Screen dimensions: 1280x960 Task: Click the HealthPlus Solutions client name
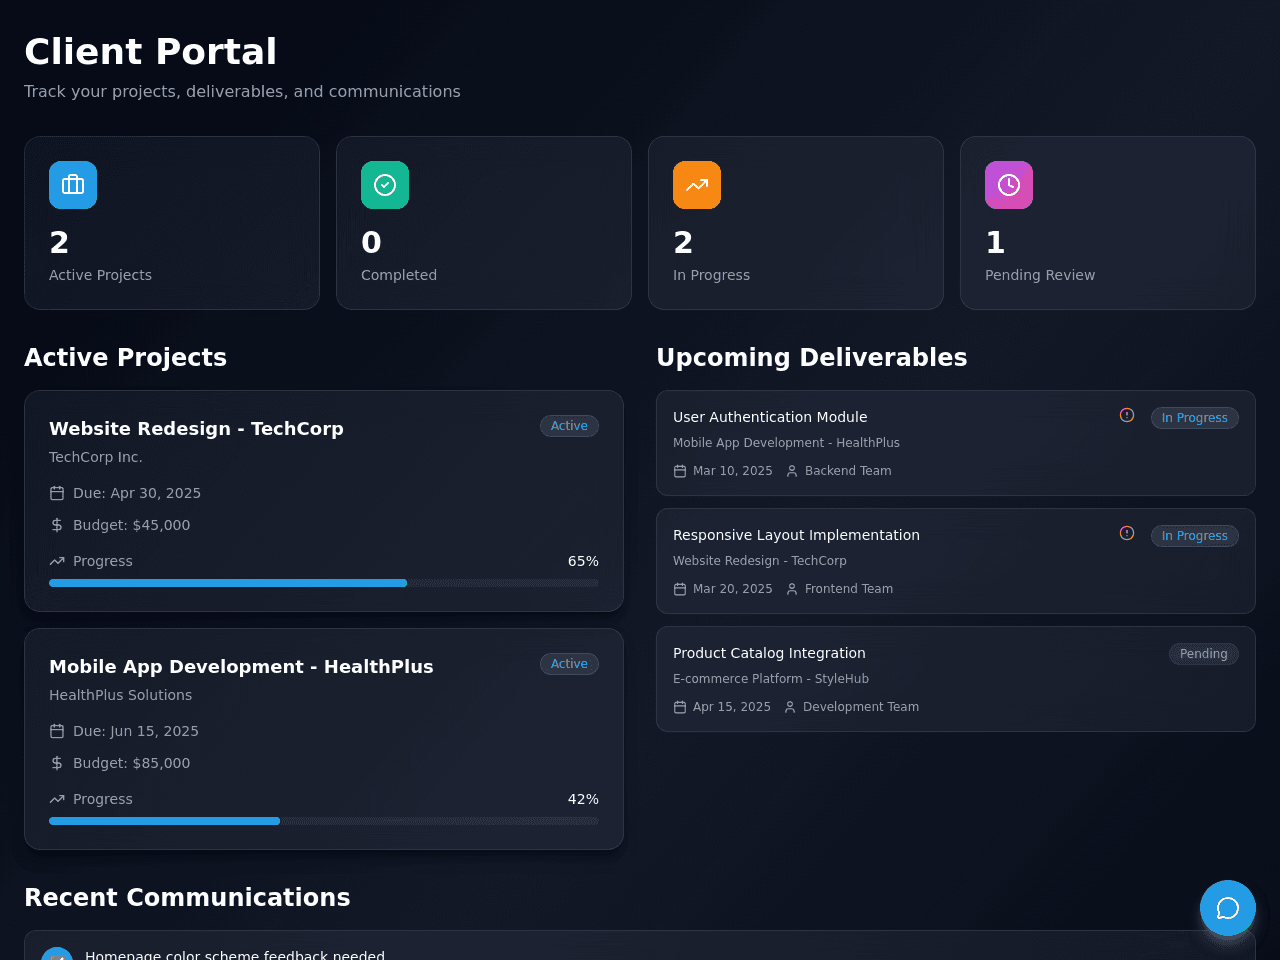point(120,695)
